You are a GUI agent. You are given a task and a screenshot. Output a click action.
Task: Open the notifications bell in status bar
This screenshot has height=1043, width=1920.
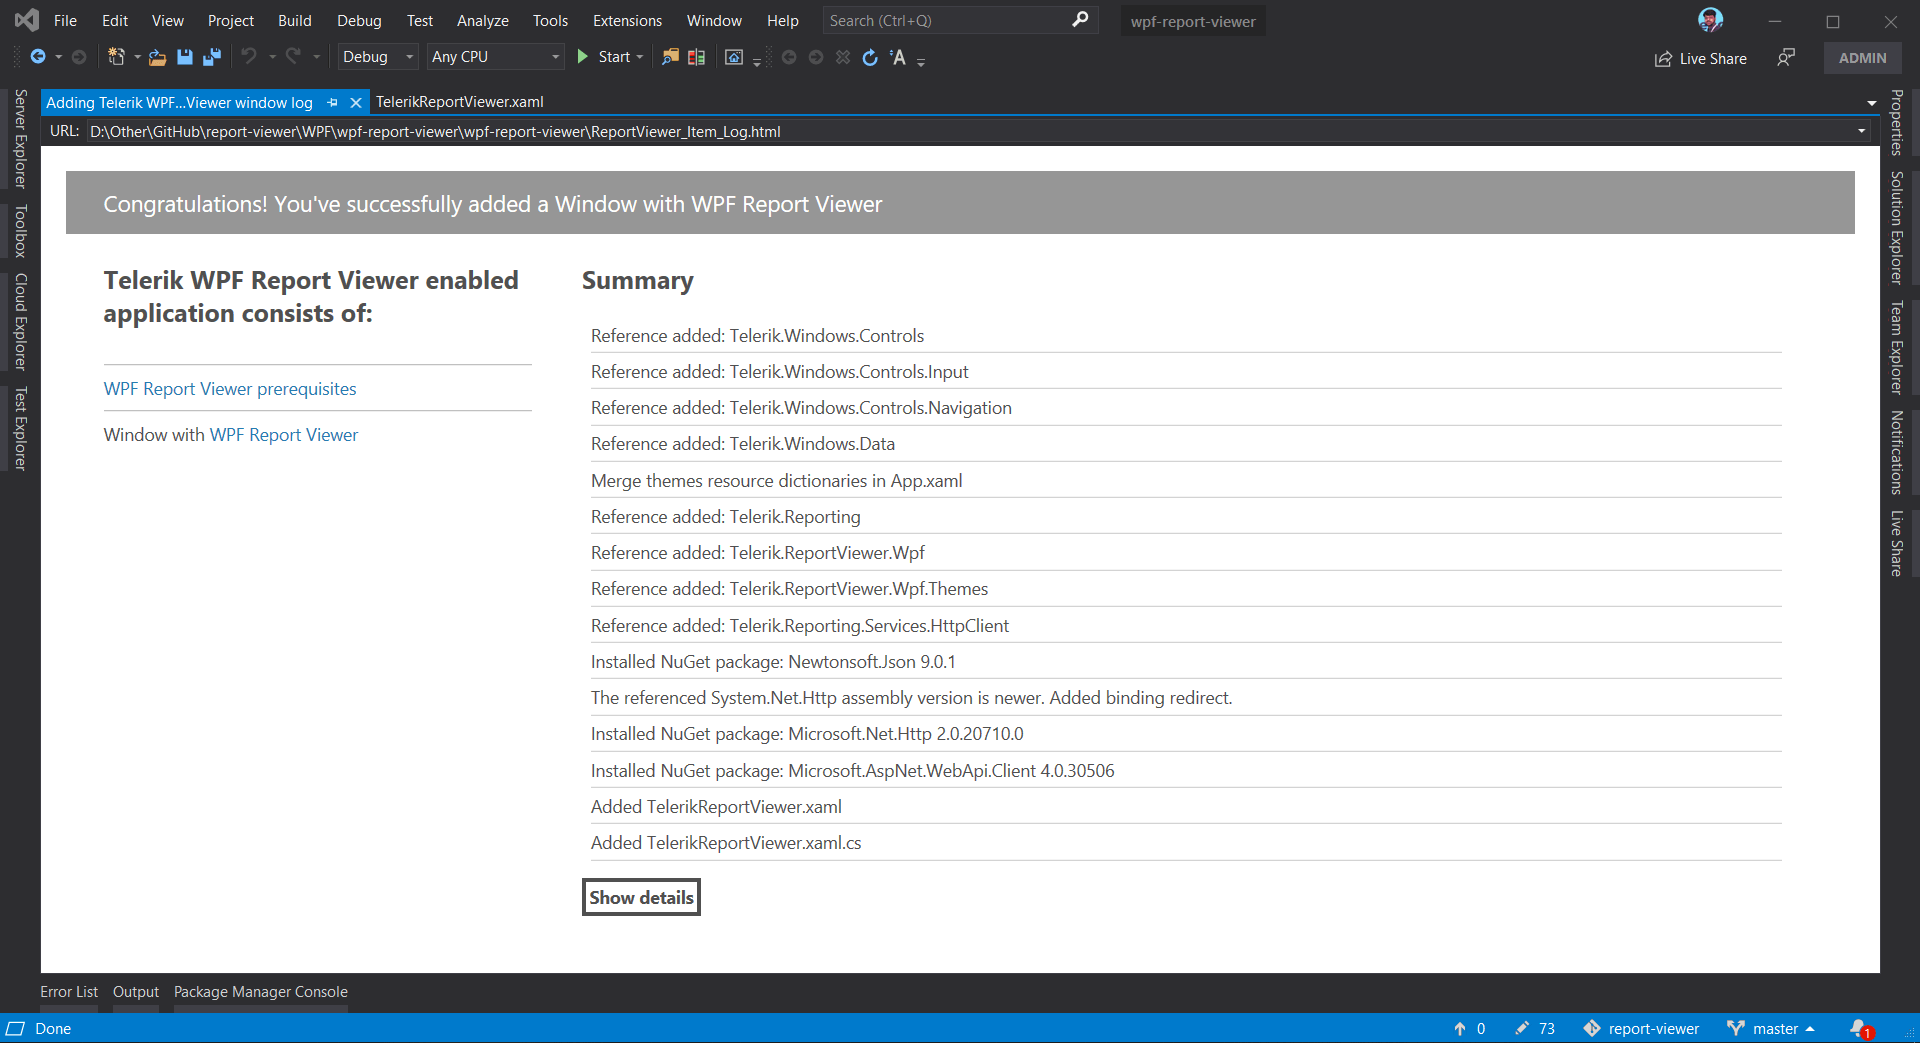pos(1860,1029)
